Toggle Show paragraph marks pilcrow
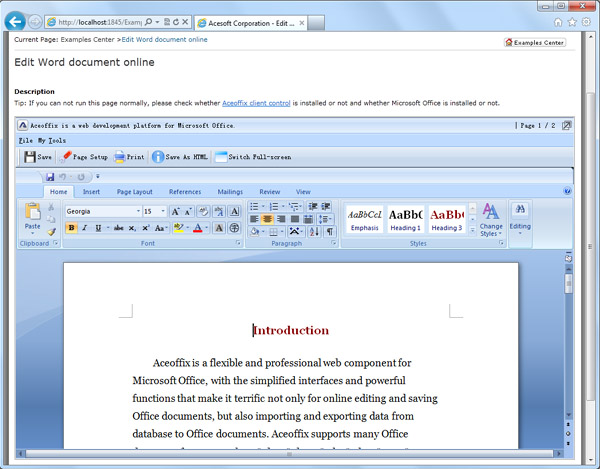Image resolution: width=600 pixels, height=469 pixels. pyautogui.click(x=329, y=231)
